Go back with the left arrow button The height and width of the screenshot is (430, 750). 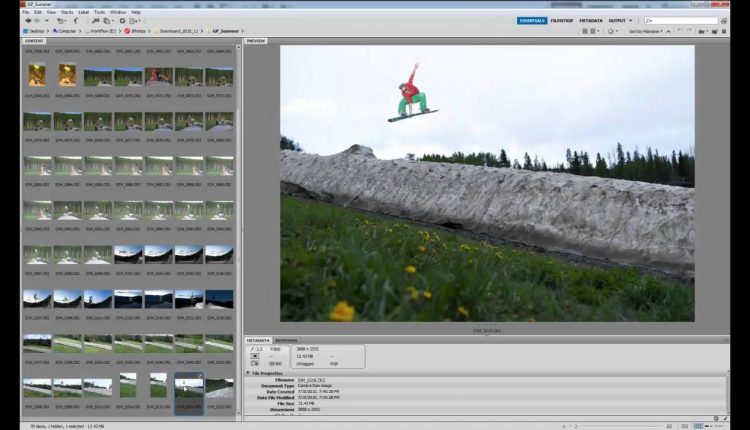(x=28, y=21)
